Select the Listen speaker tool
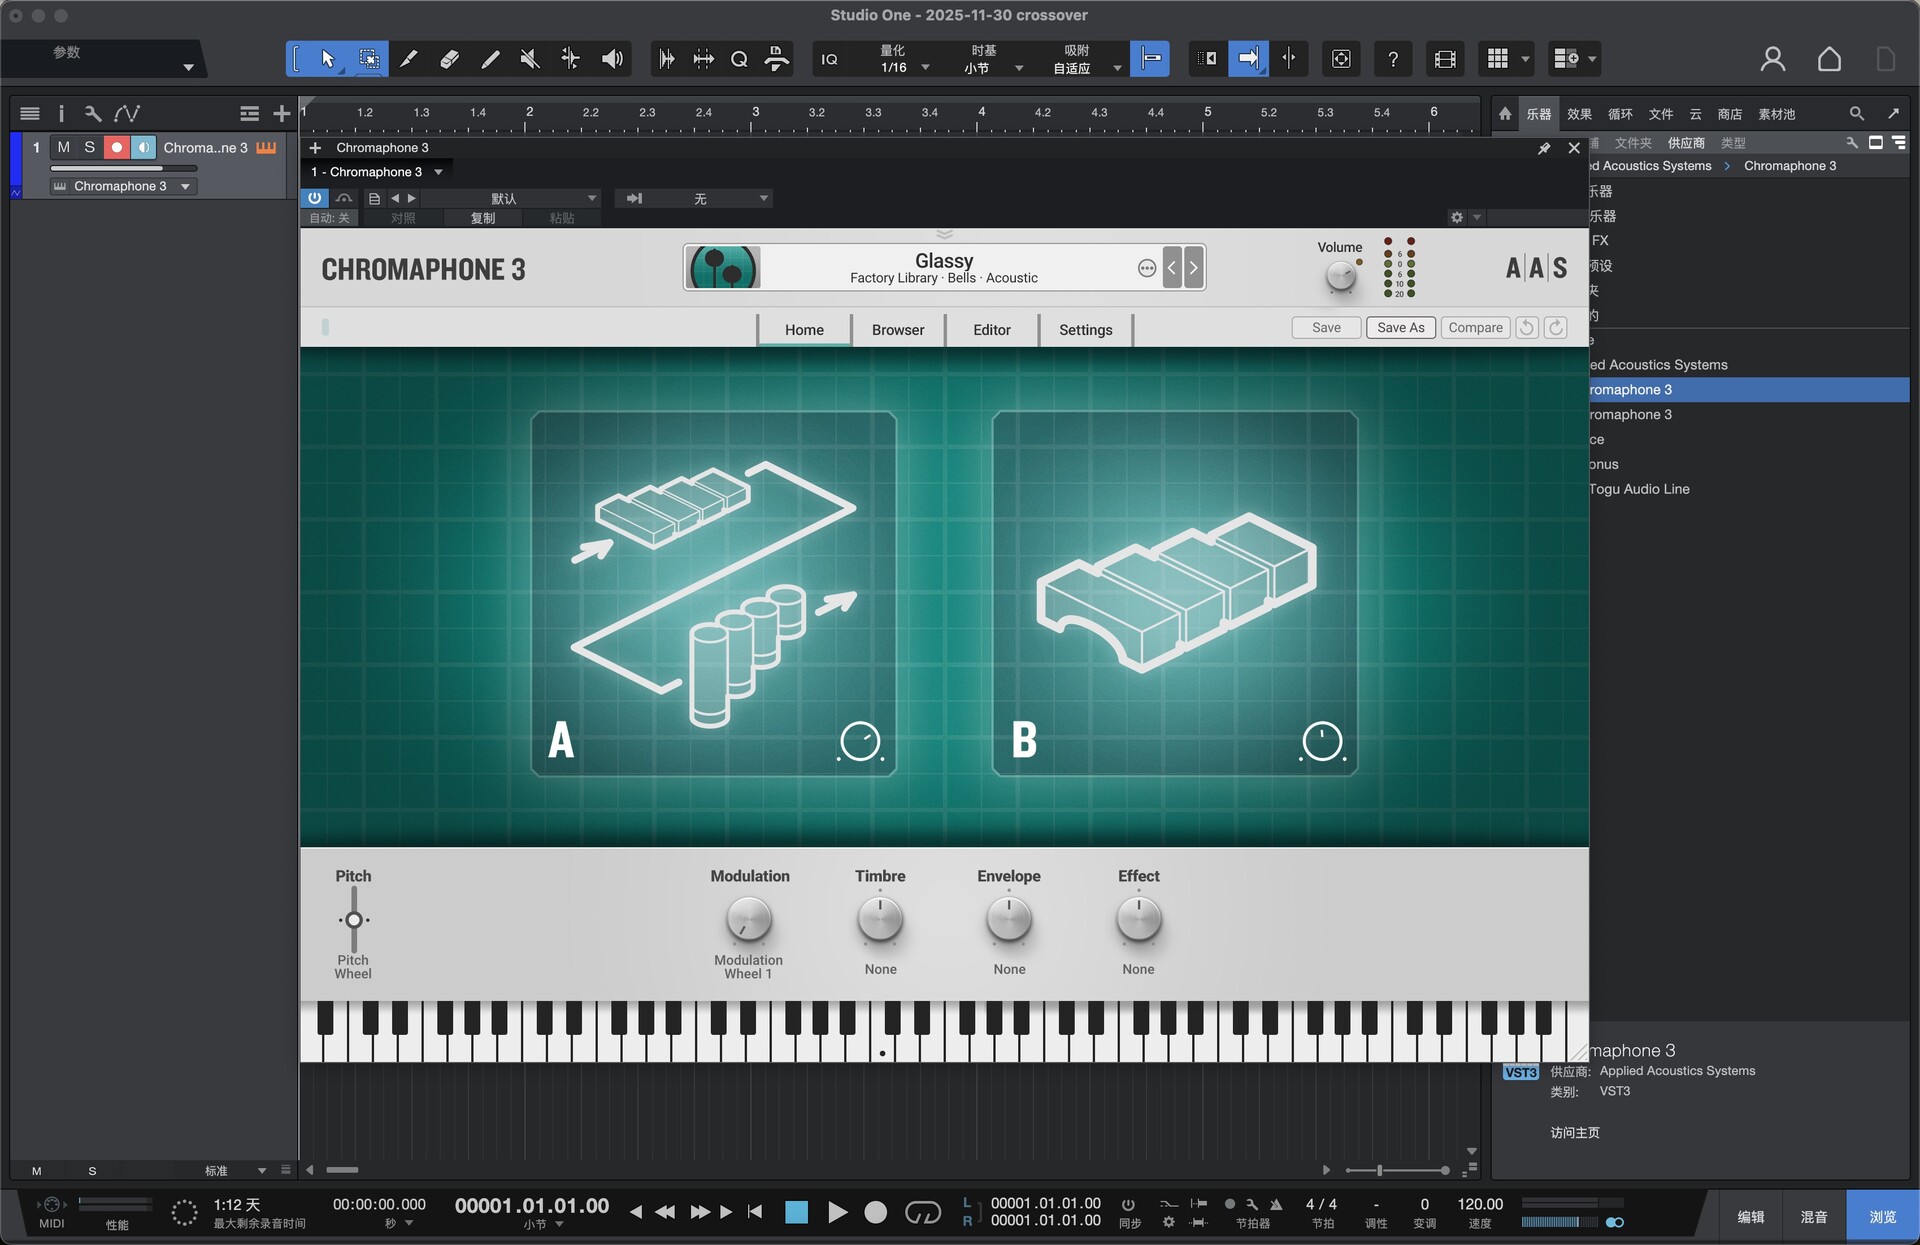The width and height of the screenshot is (1920, 1245). point(612,59)
